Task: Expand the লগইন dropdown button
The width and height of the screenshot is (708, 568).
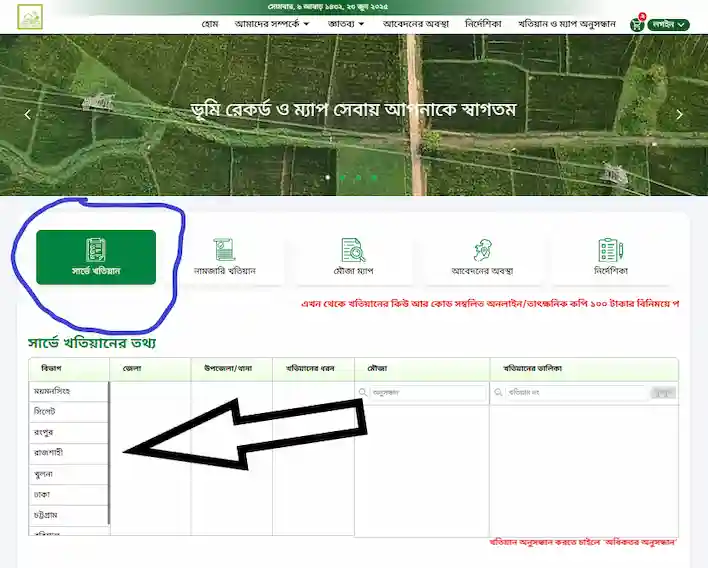Action: click(669, 24)
